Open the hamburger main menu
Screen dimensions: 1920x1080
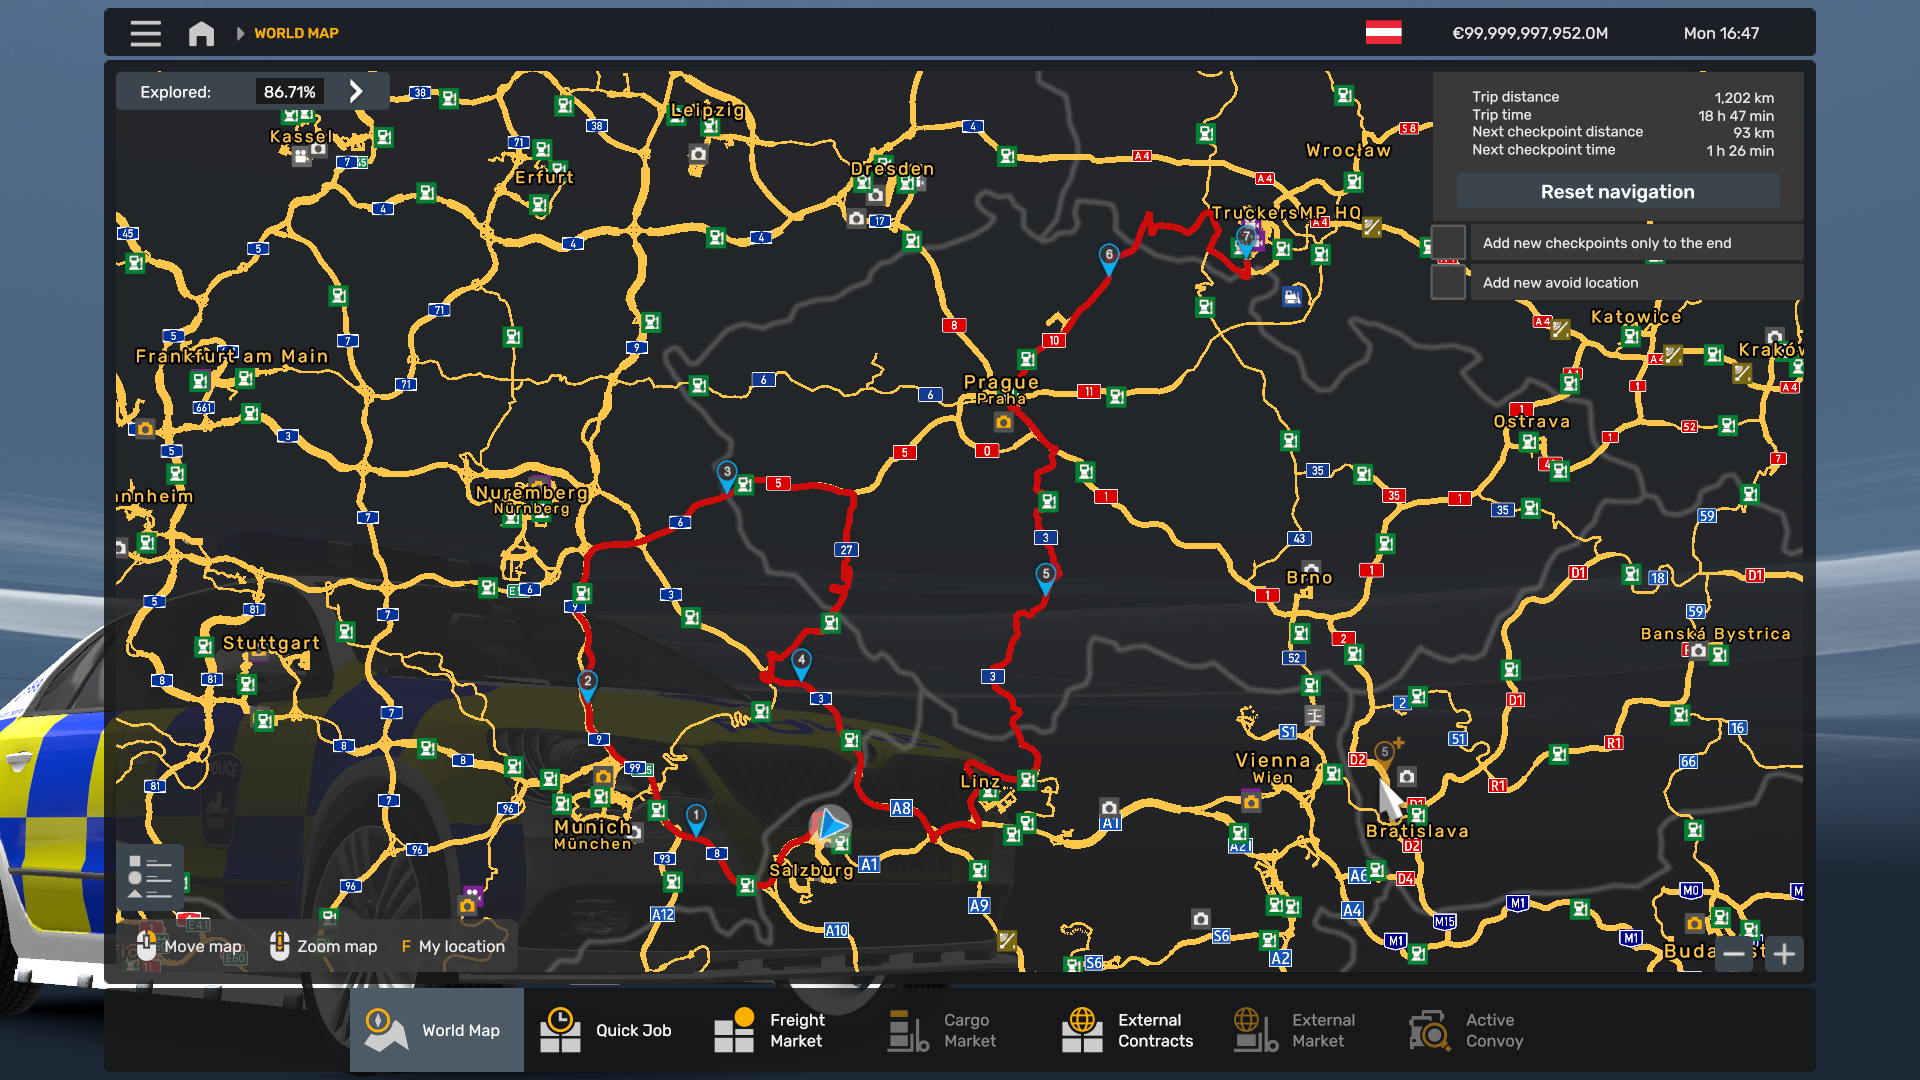pos(145,33)
